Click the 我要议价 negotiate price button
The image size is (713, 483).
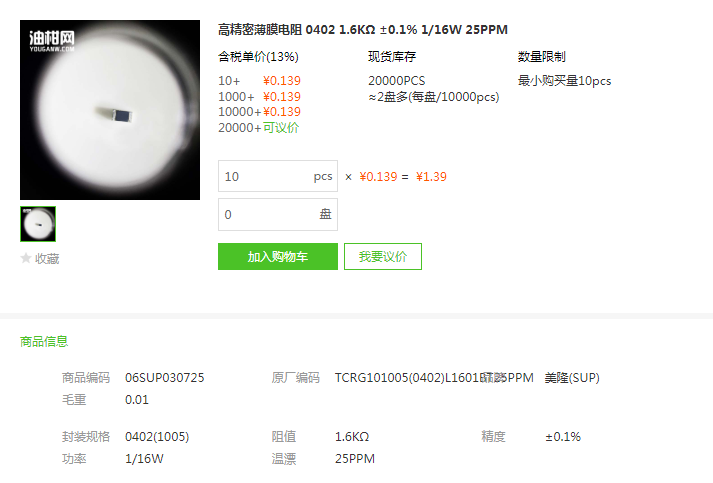383,257
